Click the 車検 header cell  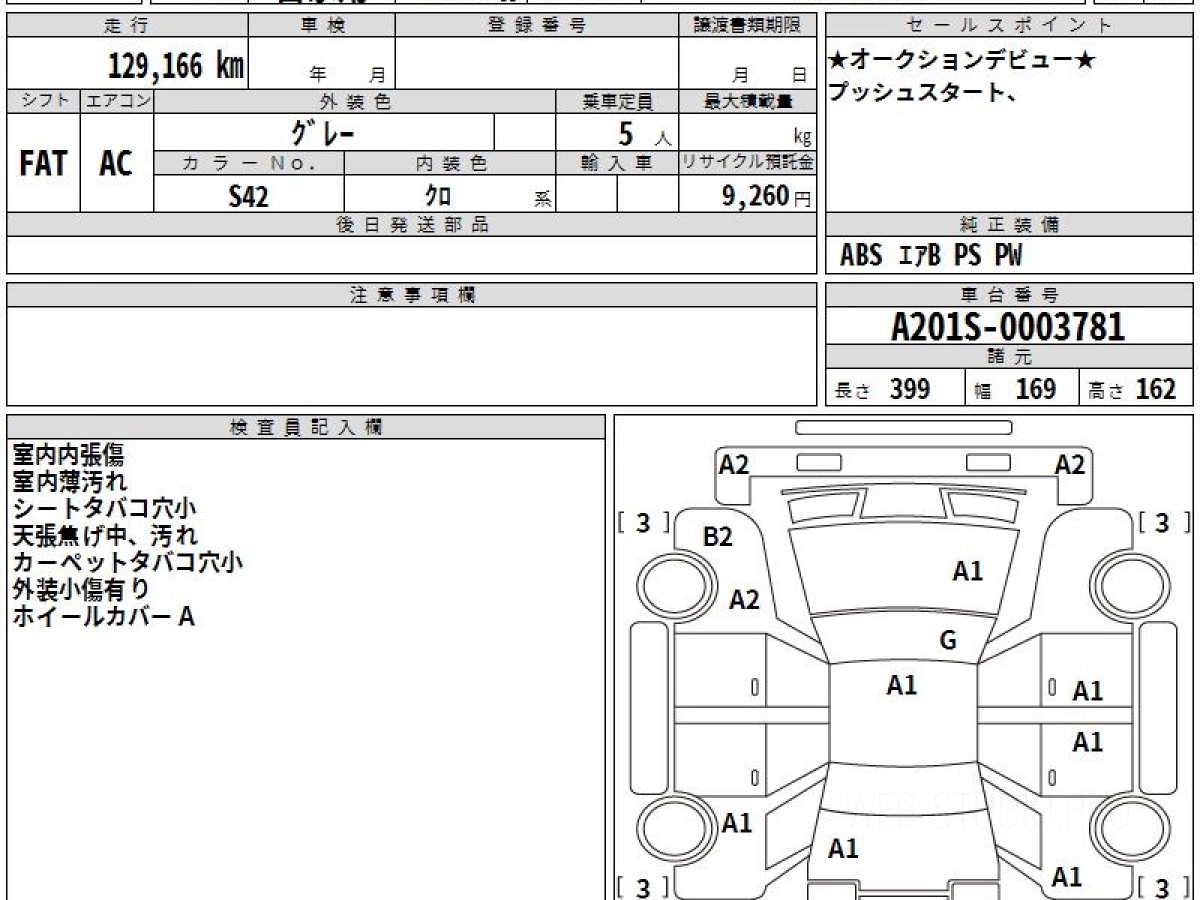322,26
